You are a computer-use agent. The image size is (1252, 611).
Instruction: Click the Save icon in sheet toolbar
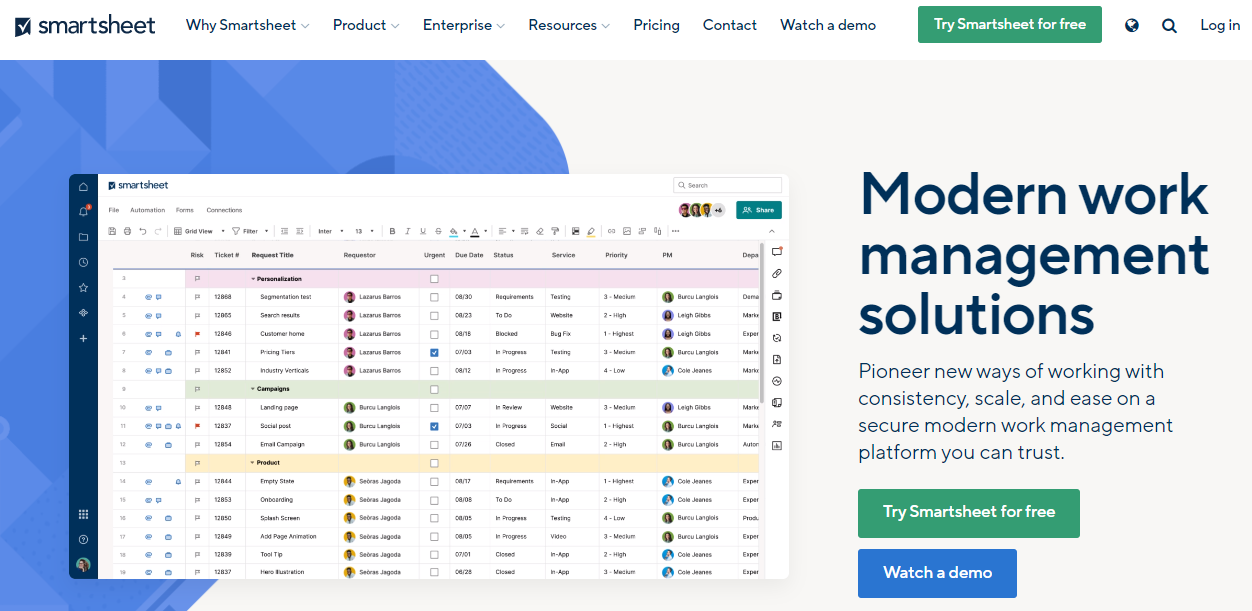(112, 231)
